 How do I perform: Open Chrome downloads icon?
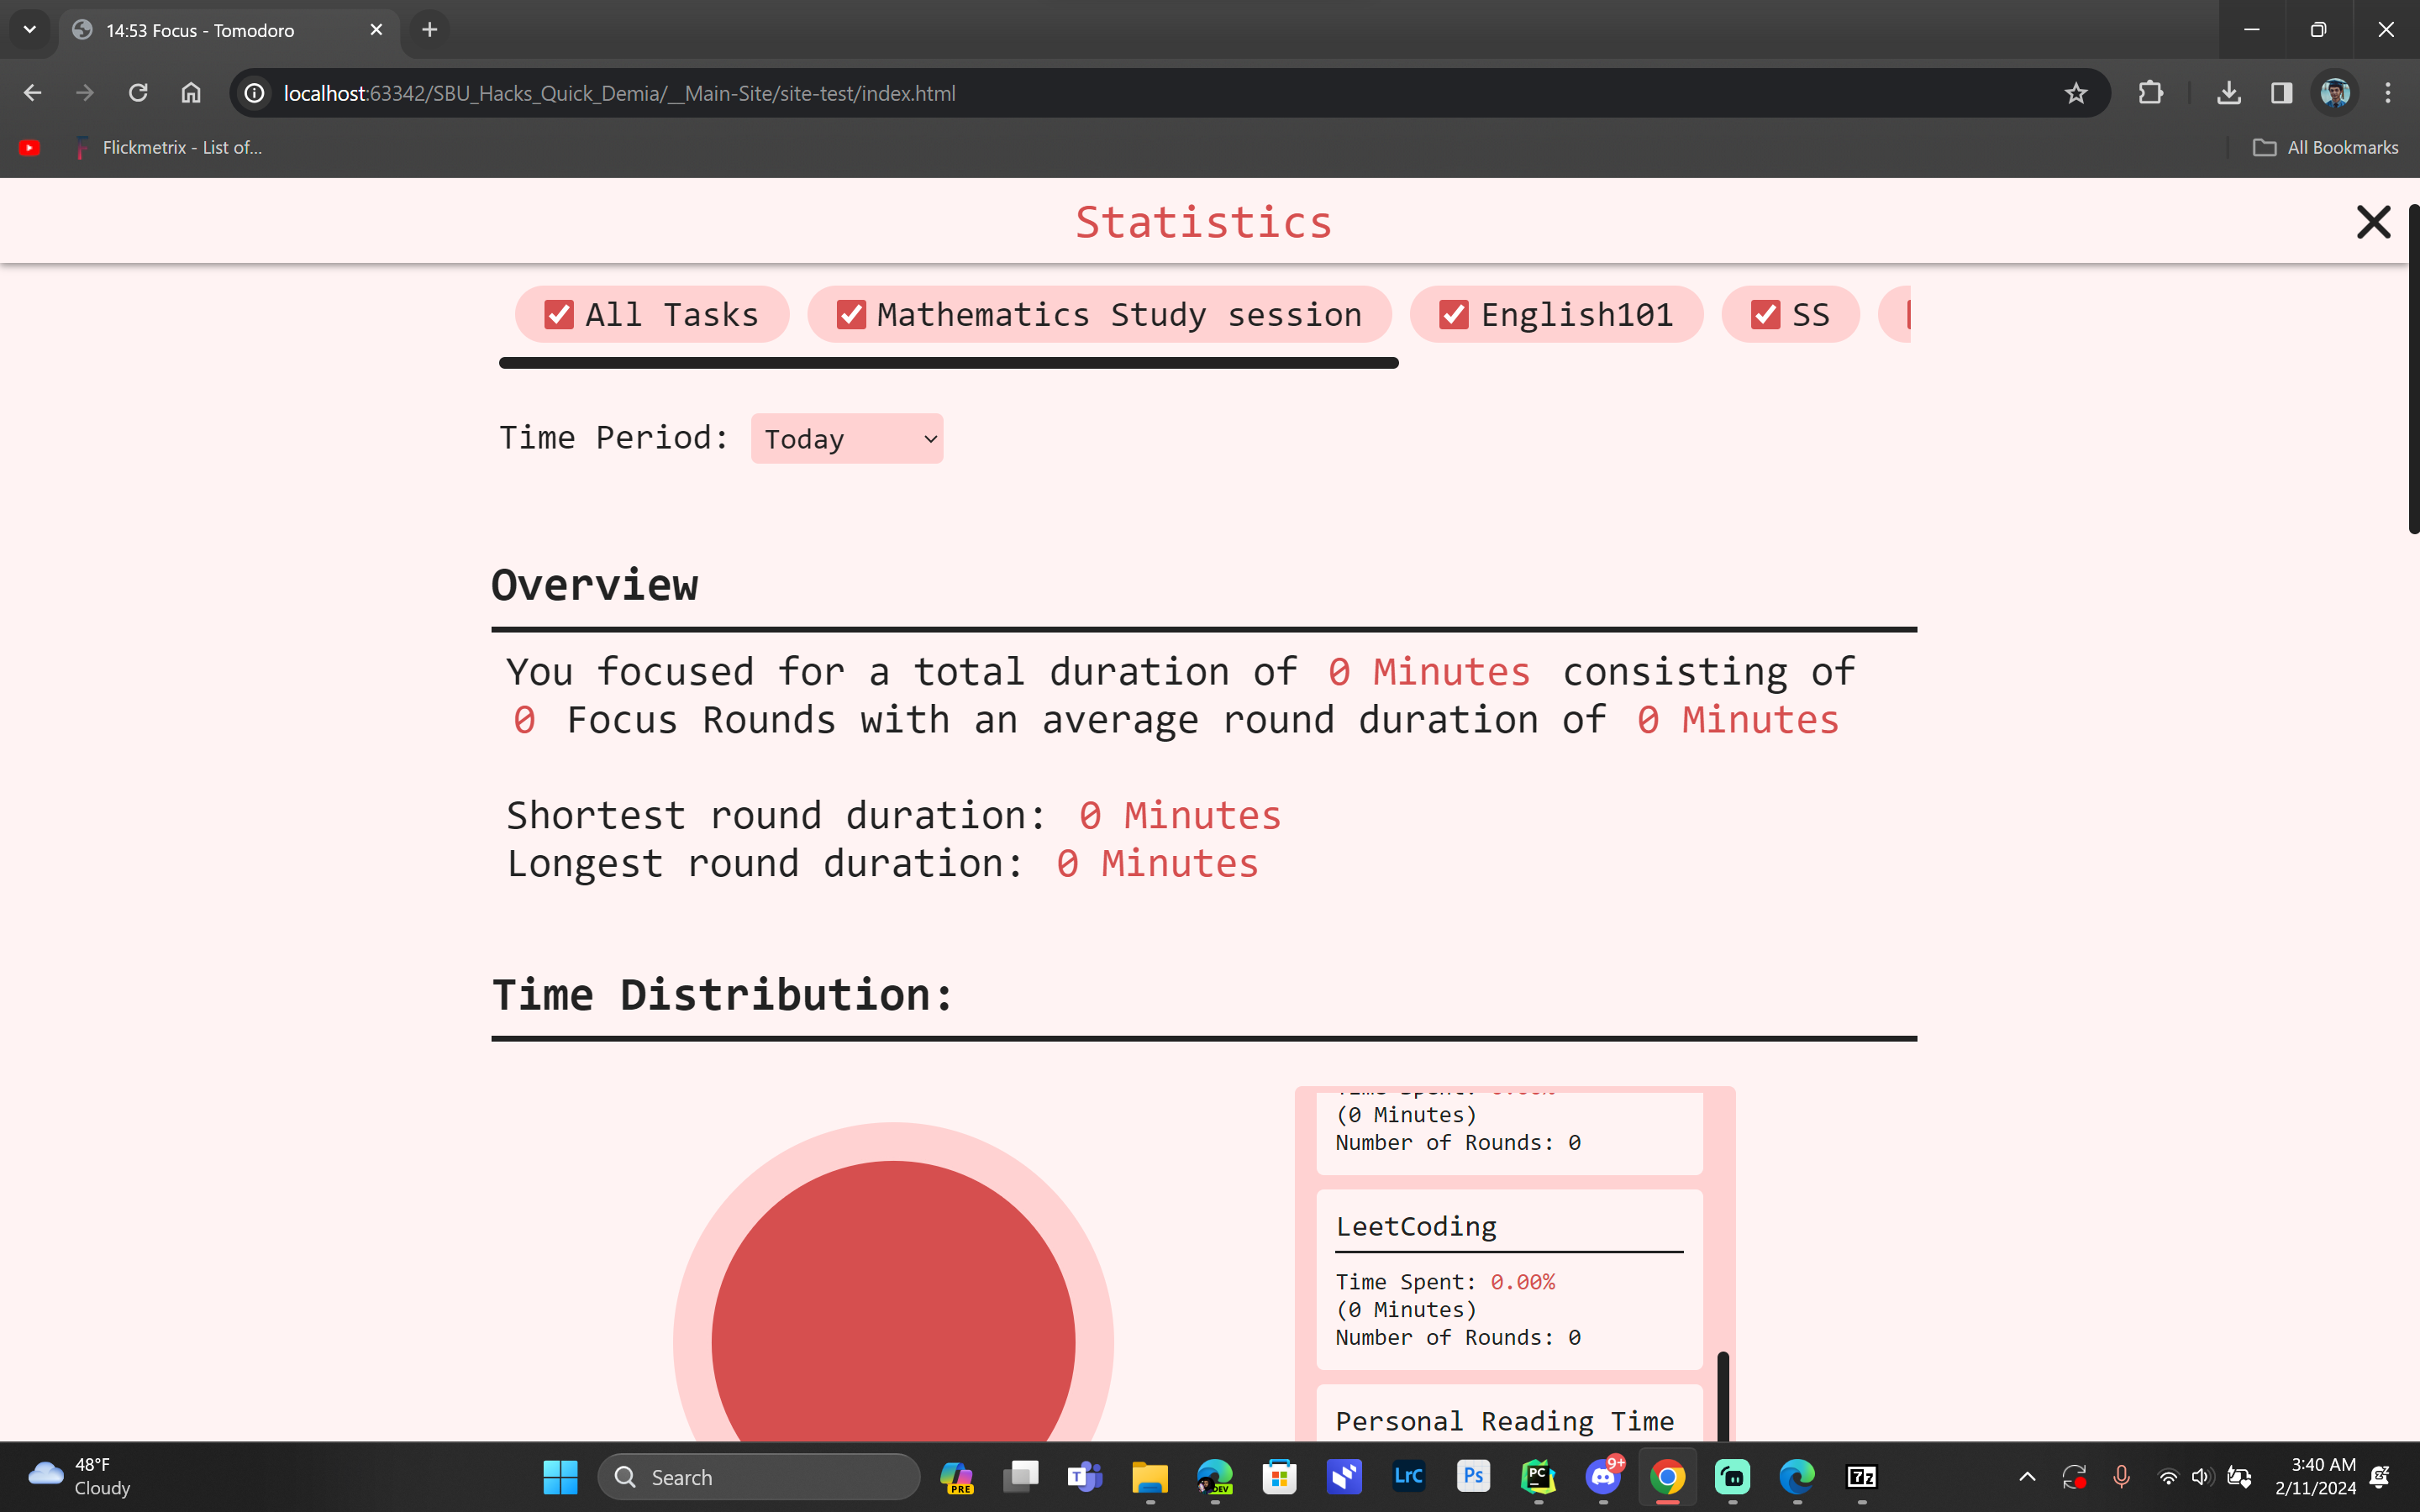pos(2228,93)
